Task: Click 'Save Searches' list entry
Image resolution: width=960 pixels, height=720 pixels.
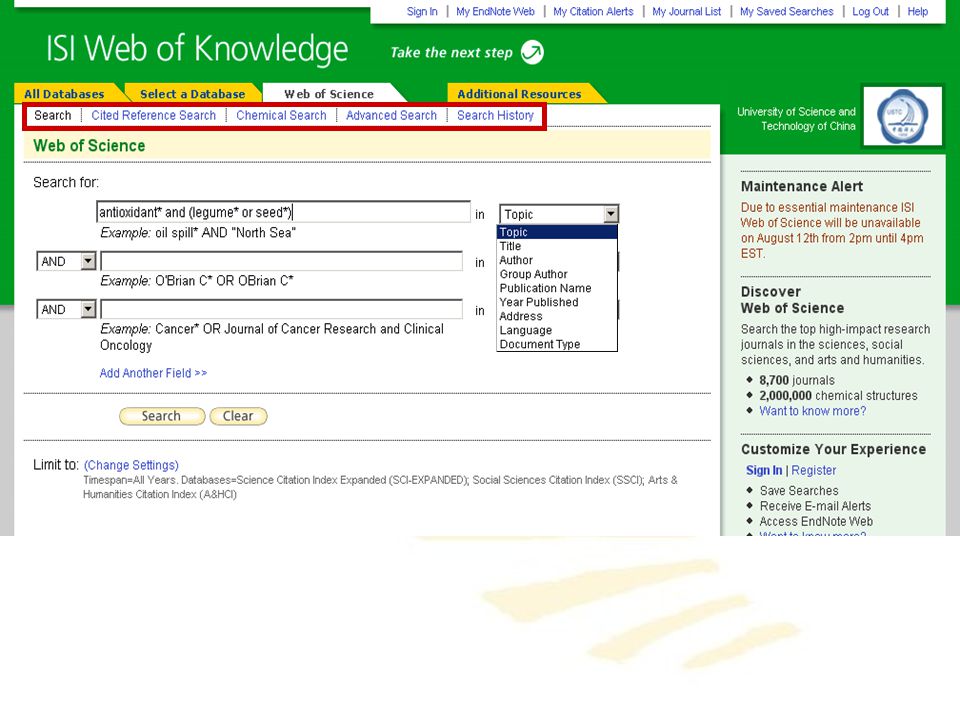Action: 799,490
